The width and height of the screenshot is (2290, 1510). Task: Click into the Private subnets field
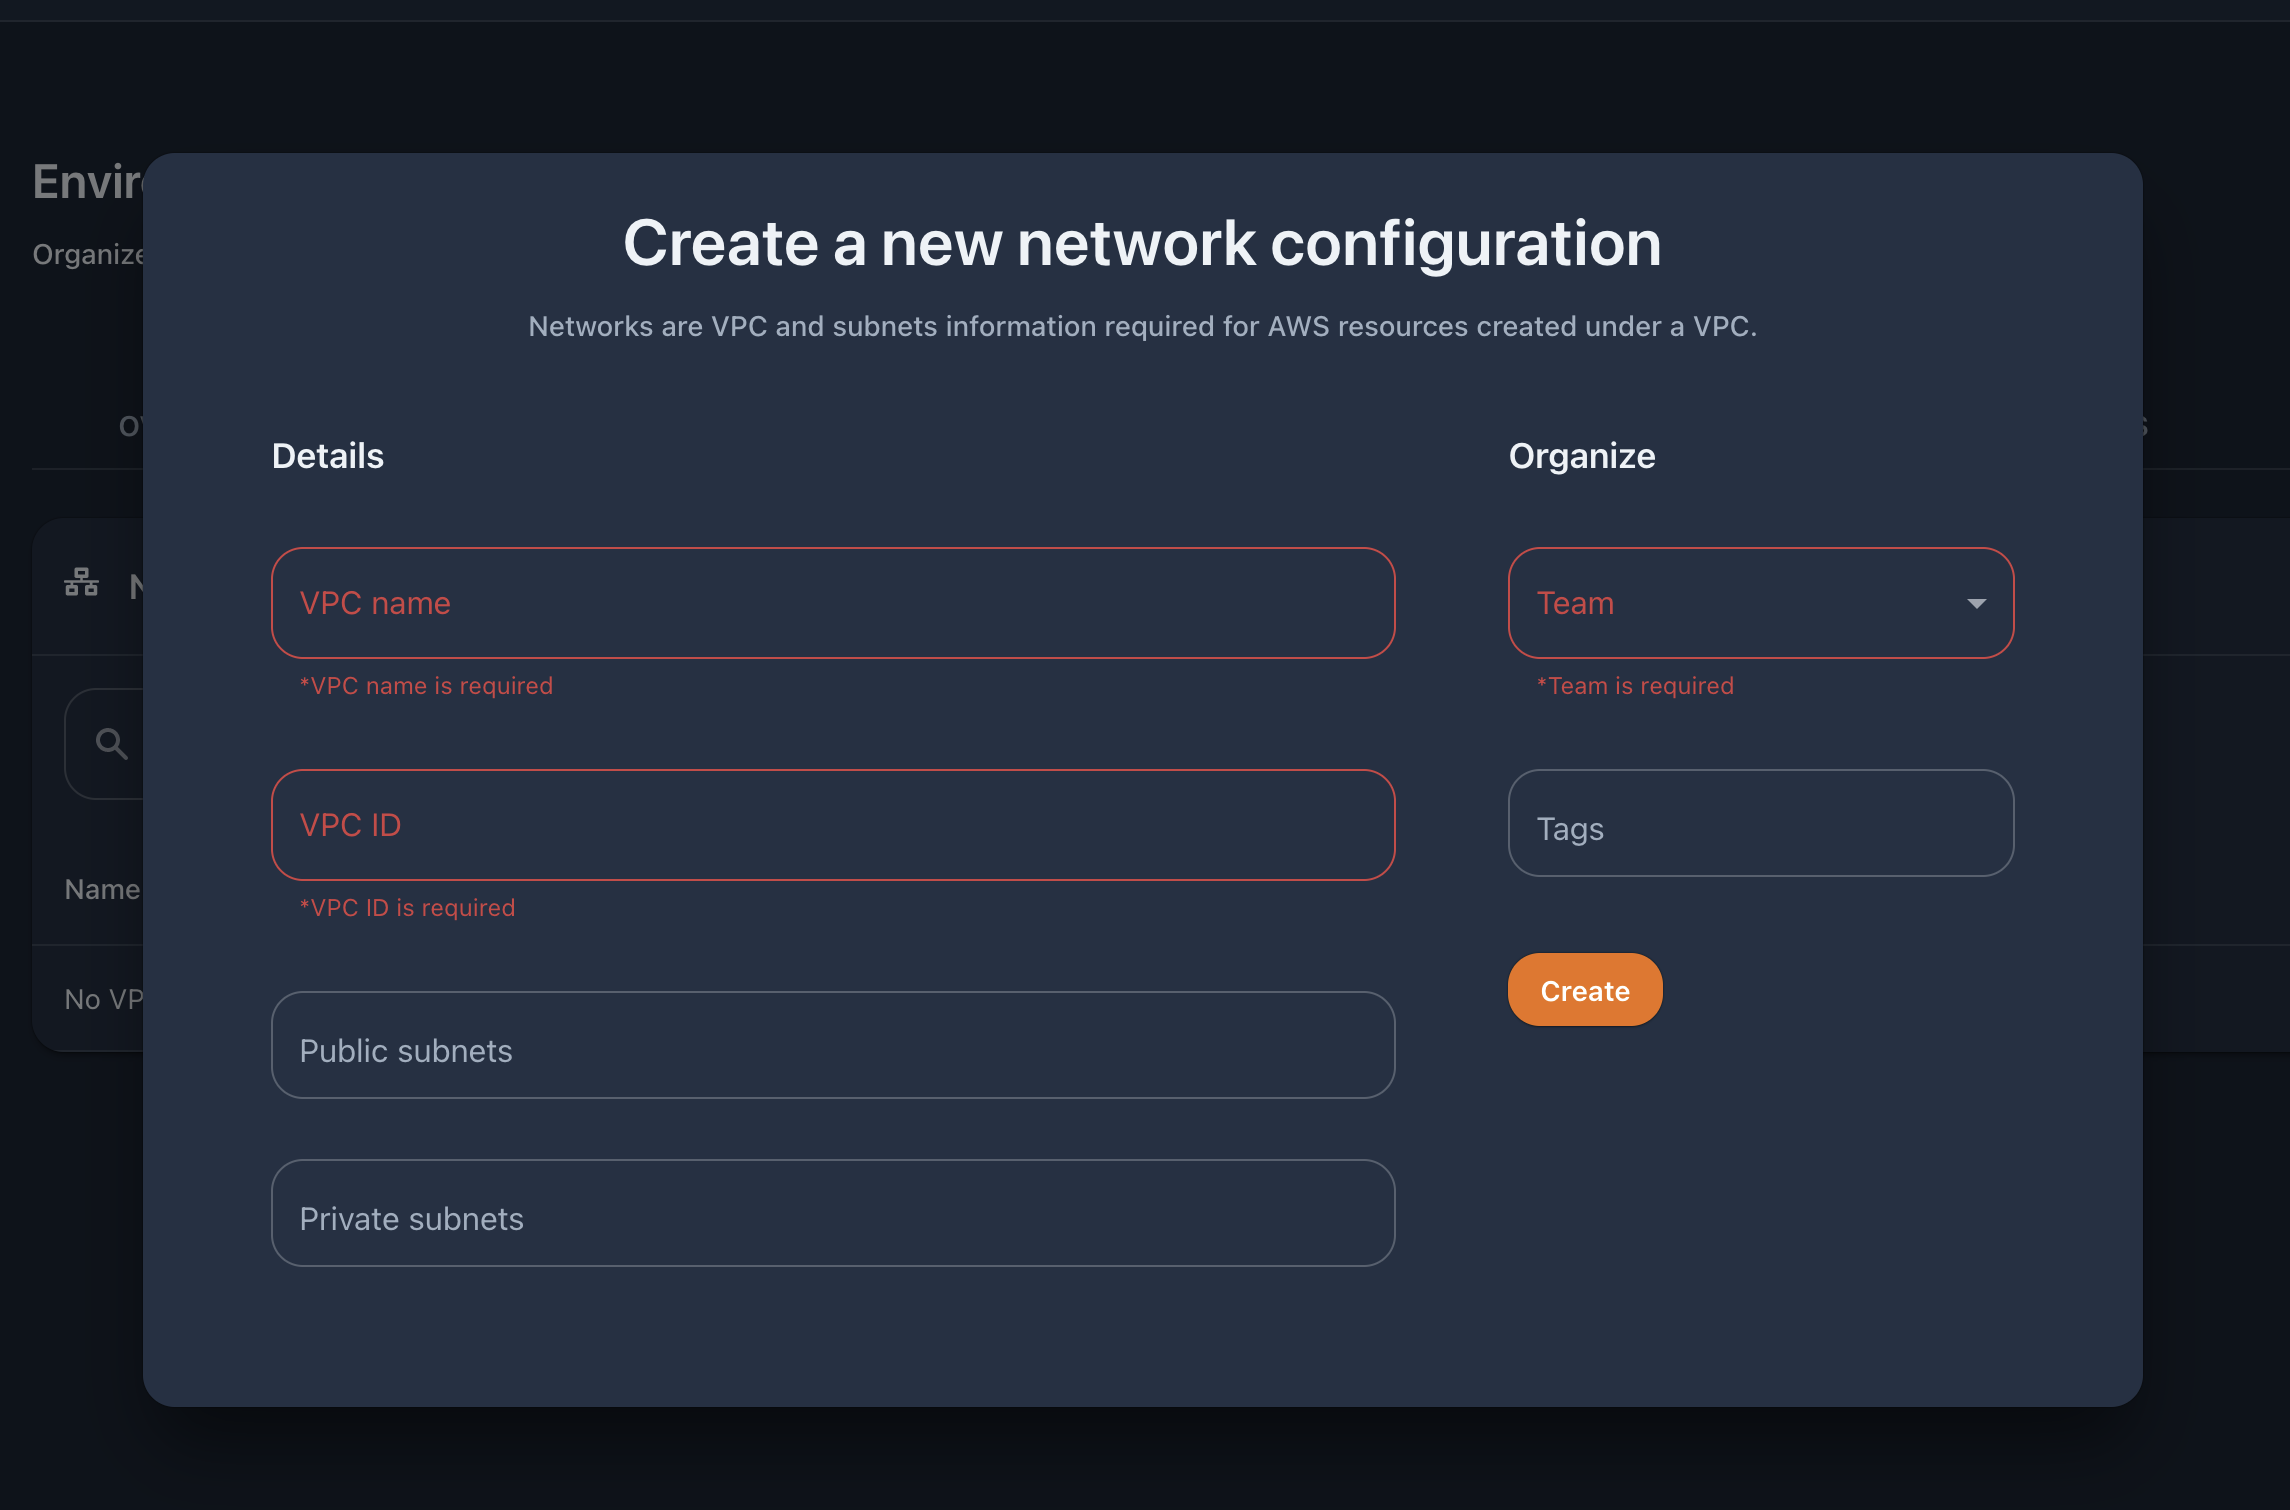[833, 1213]
